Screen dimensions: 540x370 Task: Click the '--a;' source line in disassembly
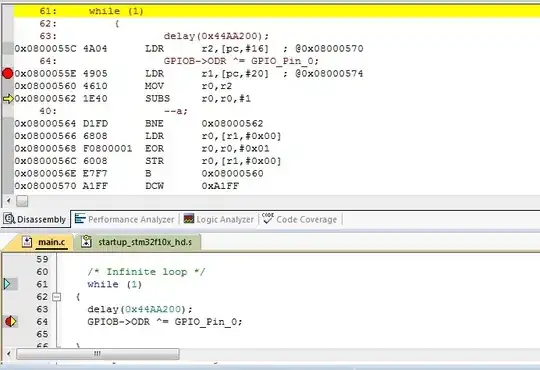tap(176, 111)
